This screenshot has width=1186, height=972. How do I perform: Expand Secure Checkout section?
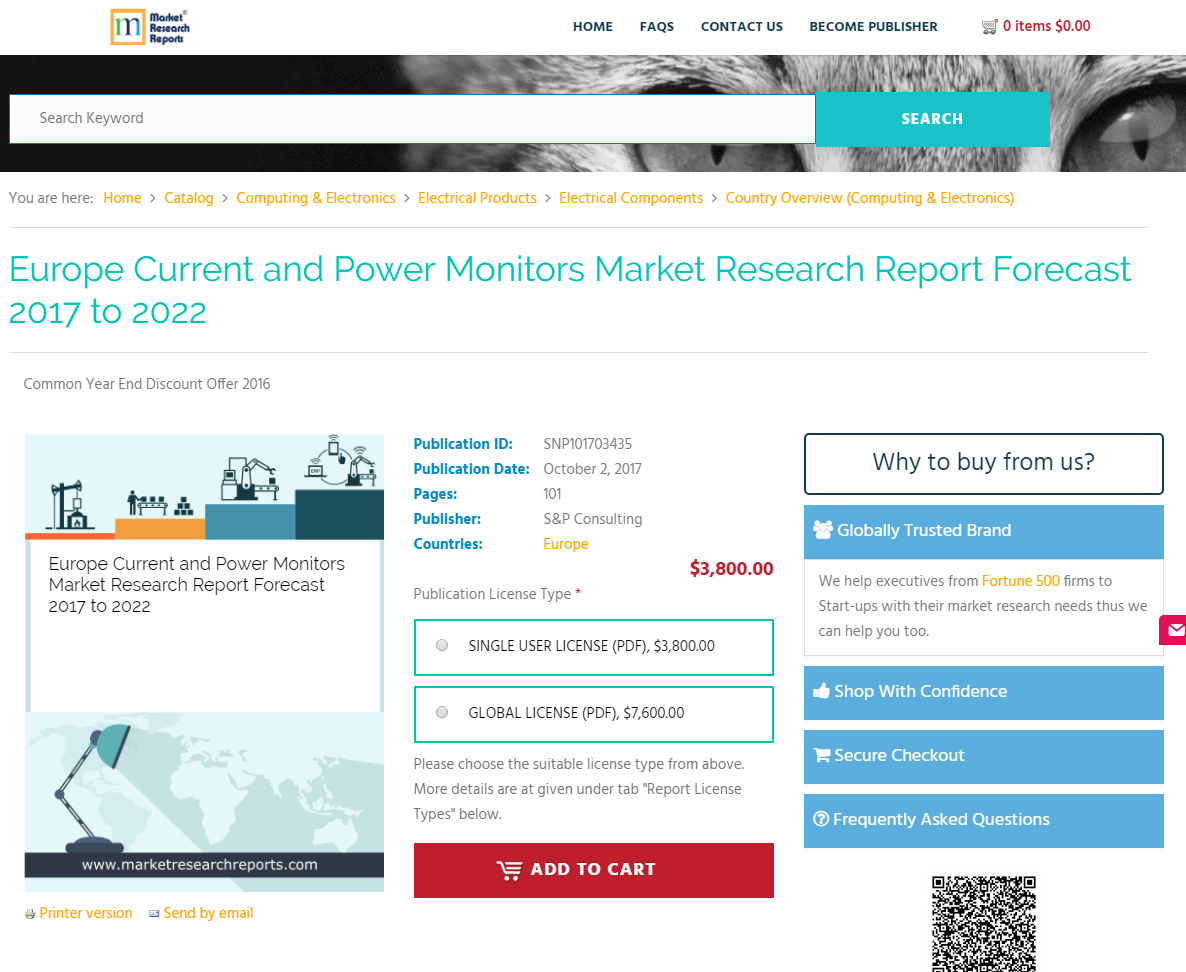pyautogui.click(x=983, y=756)
